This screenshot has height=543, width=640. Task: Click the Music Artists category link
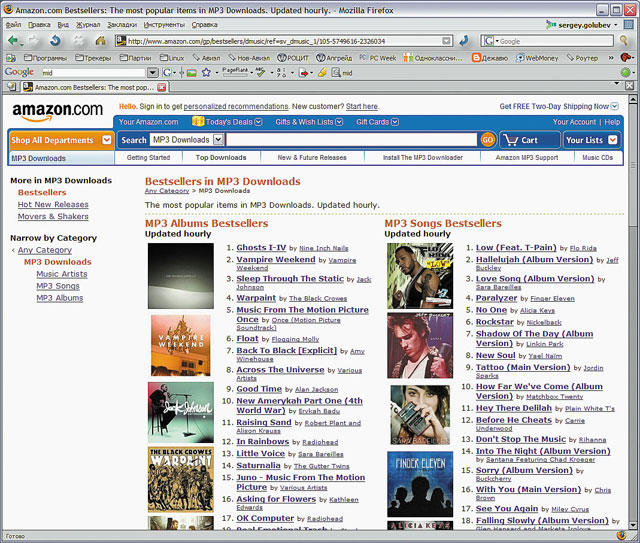coord(62,274)
